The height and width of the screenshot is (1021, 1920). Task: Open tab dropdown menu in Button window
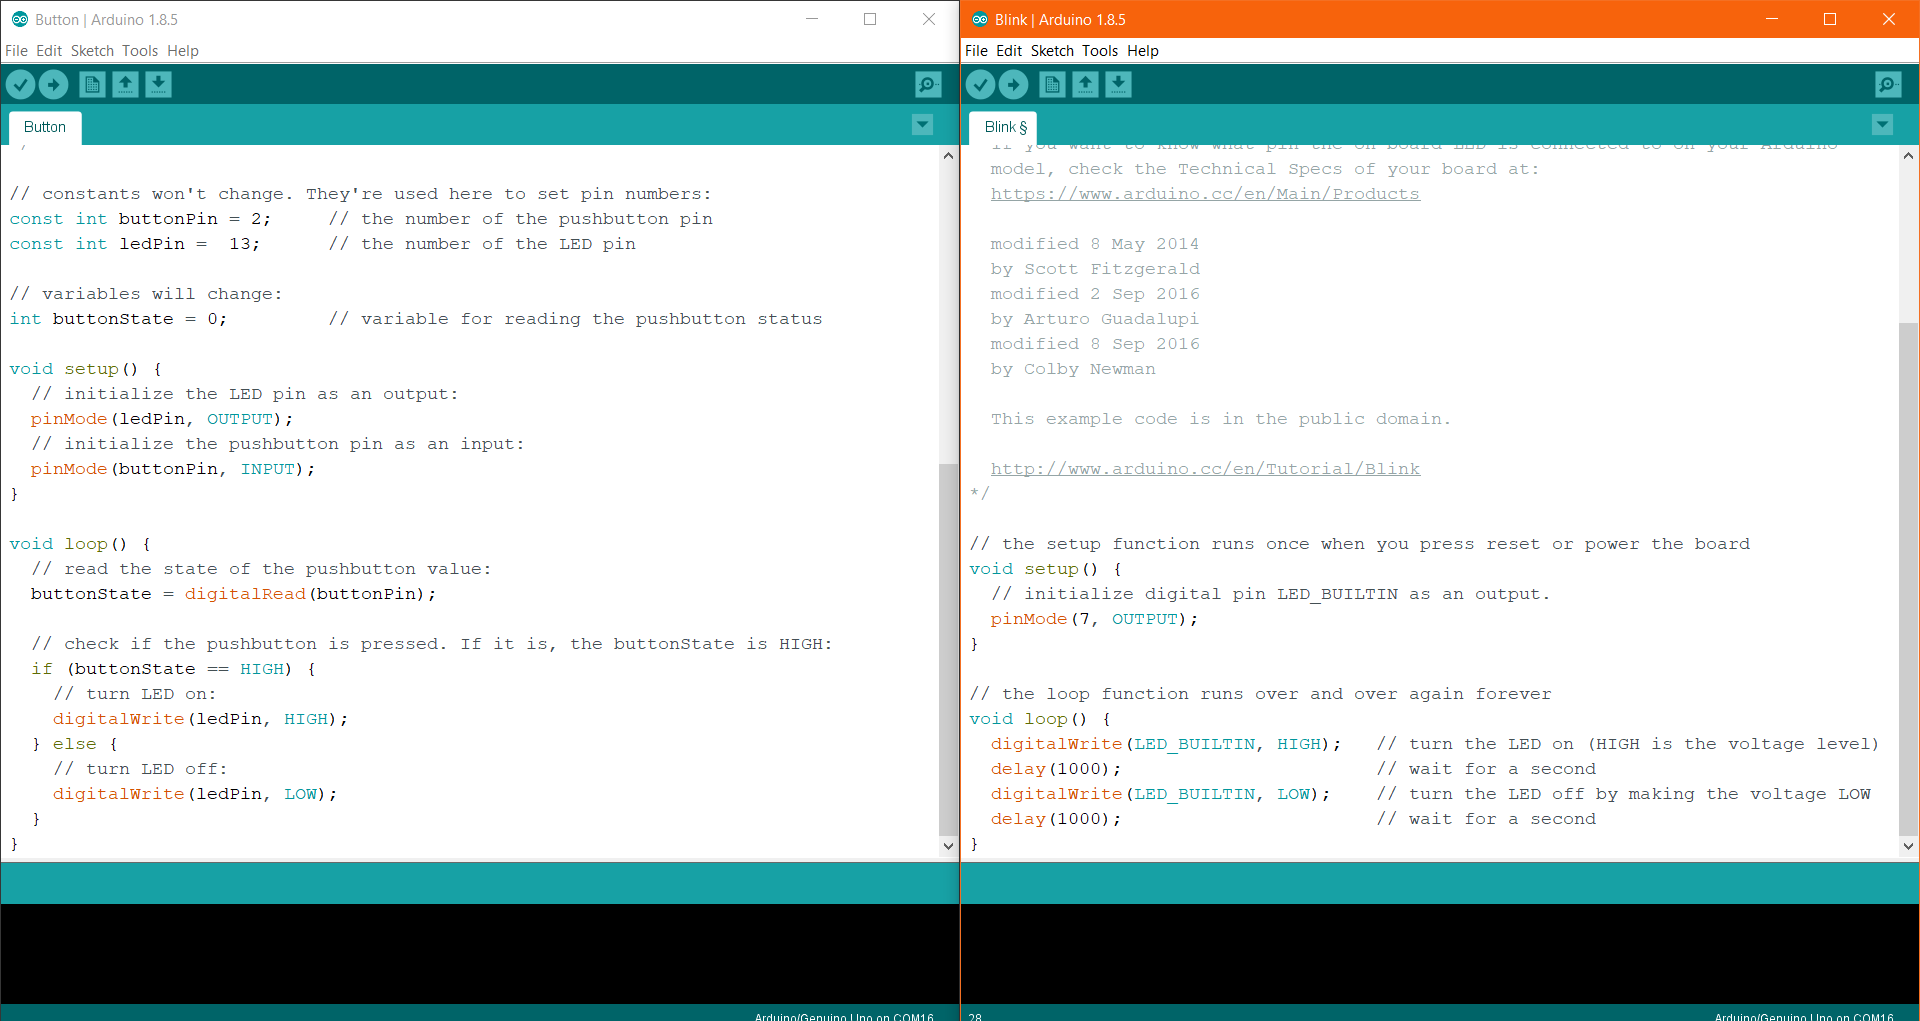[922, 125]
